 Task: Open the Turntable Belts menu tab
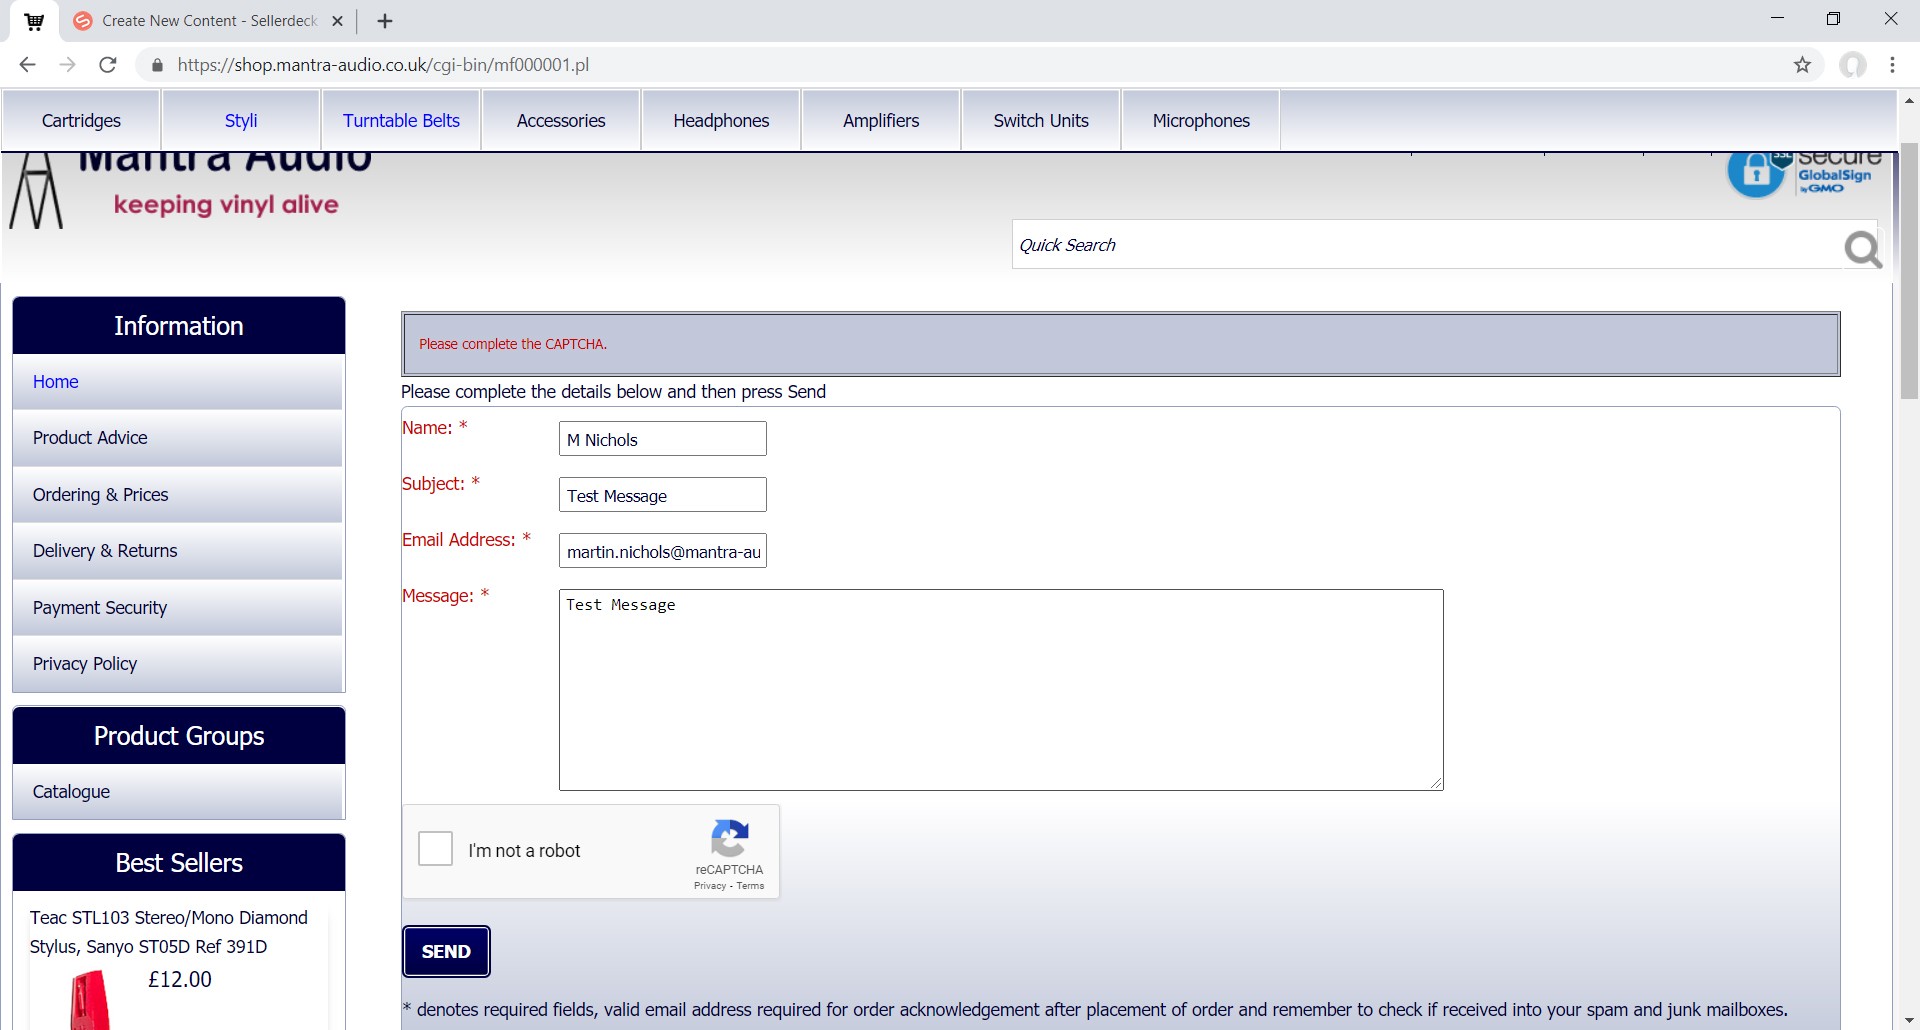coord(401,121)
